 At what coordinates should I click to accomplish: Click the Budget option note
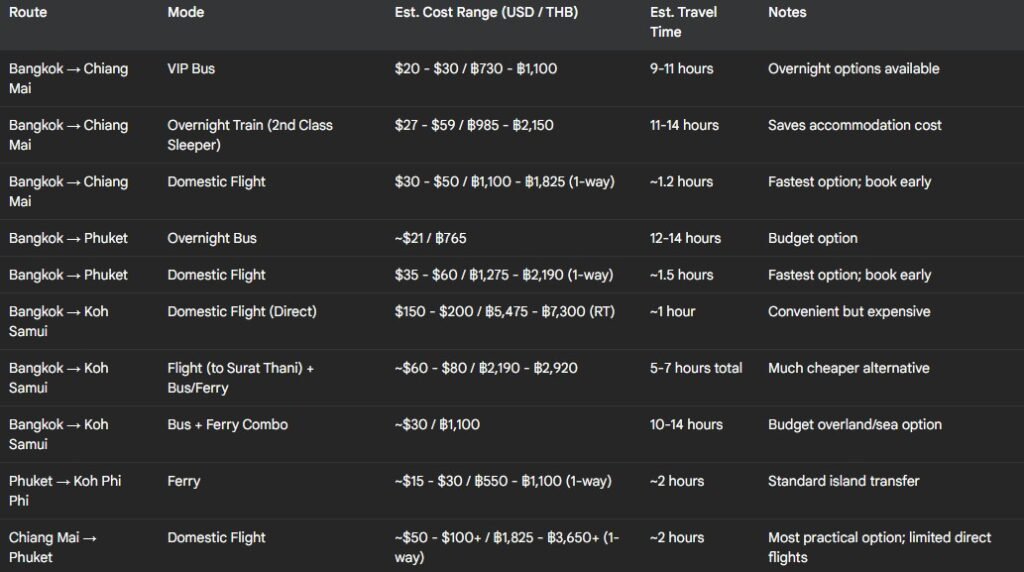coord(812,238)
